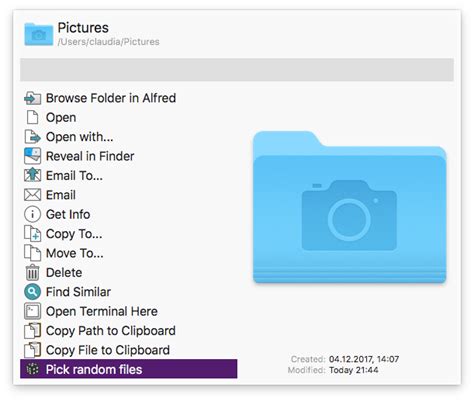Click the Created date 04.12.2017, 14:07
Image resolution: width=474 pixels, height=401 pixels.
[x=364, y=359]
